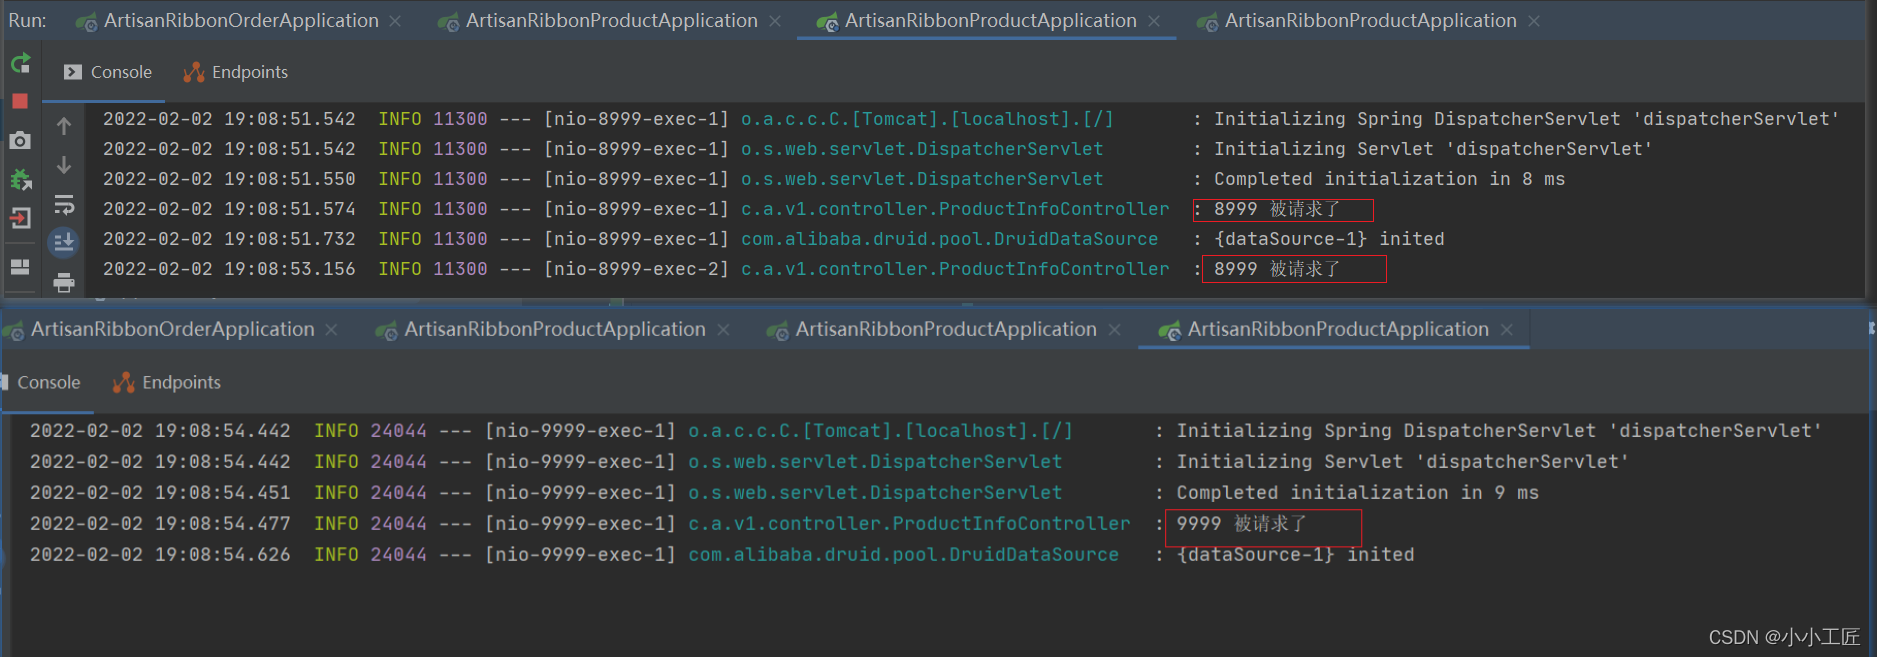The image size is (1877, 657).
Task: Toggle soft-wrap for the console output
Action: (64, 205)
